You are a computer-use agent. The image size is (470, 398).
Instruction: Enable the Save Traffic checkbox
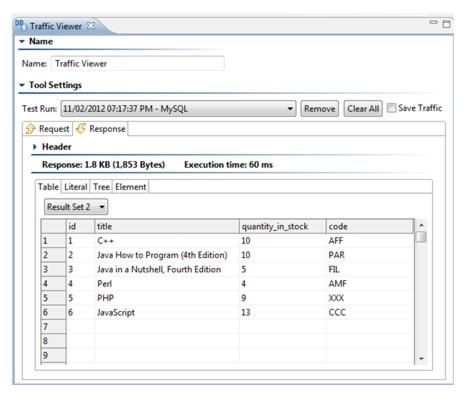pyautogui.click(x=391, y=108)
